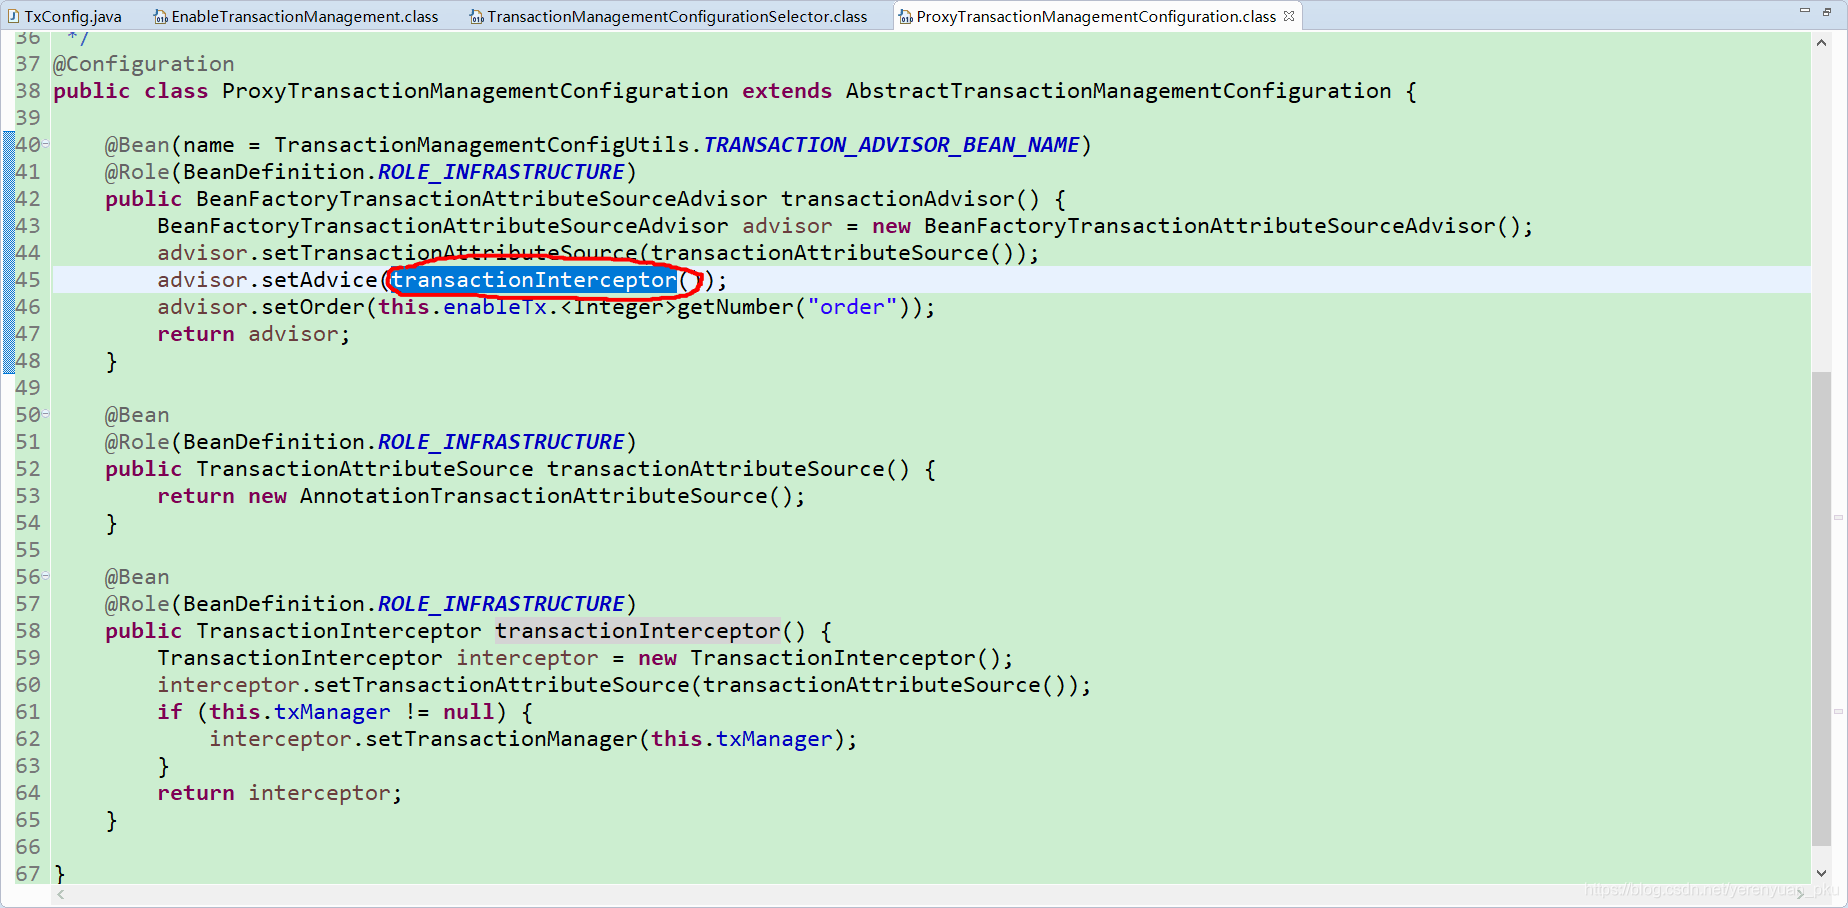Click the lower overview ruler annotation mark

coord(1838,711)
